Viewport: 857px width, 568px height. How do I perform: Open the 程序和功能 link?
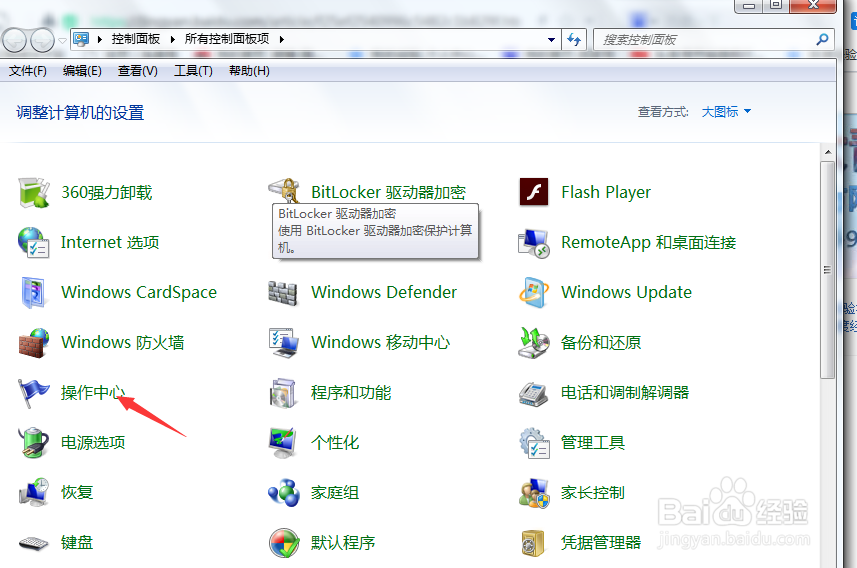pyautogui.click(x=351, y=393)
